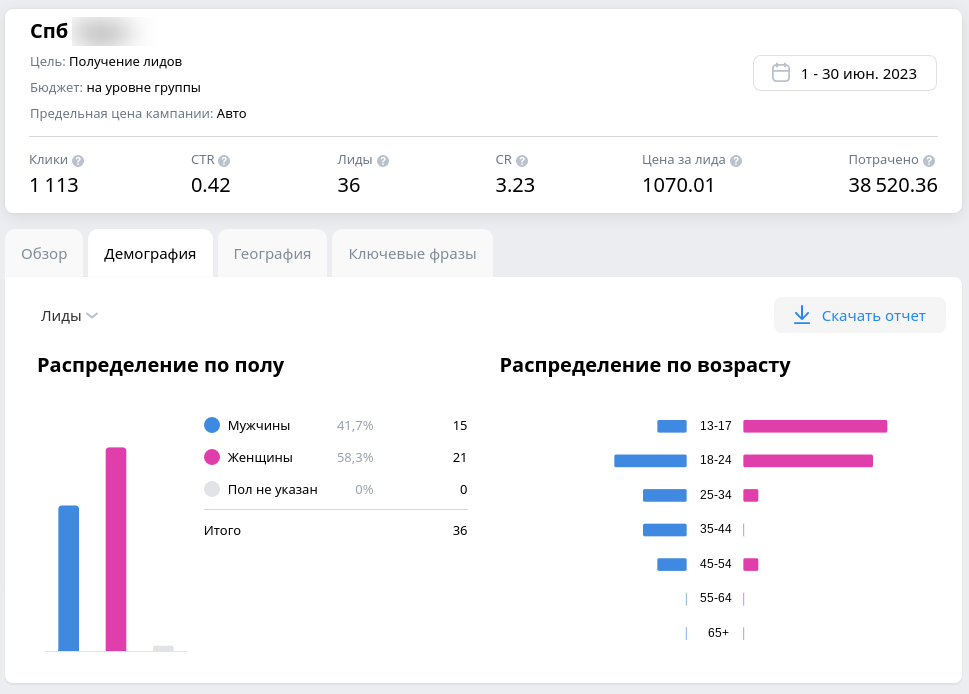Click help icon next to CR
This screenshot has width=969, height=694.
pyautogui.click(x=522, y=161)
